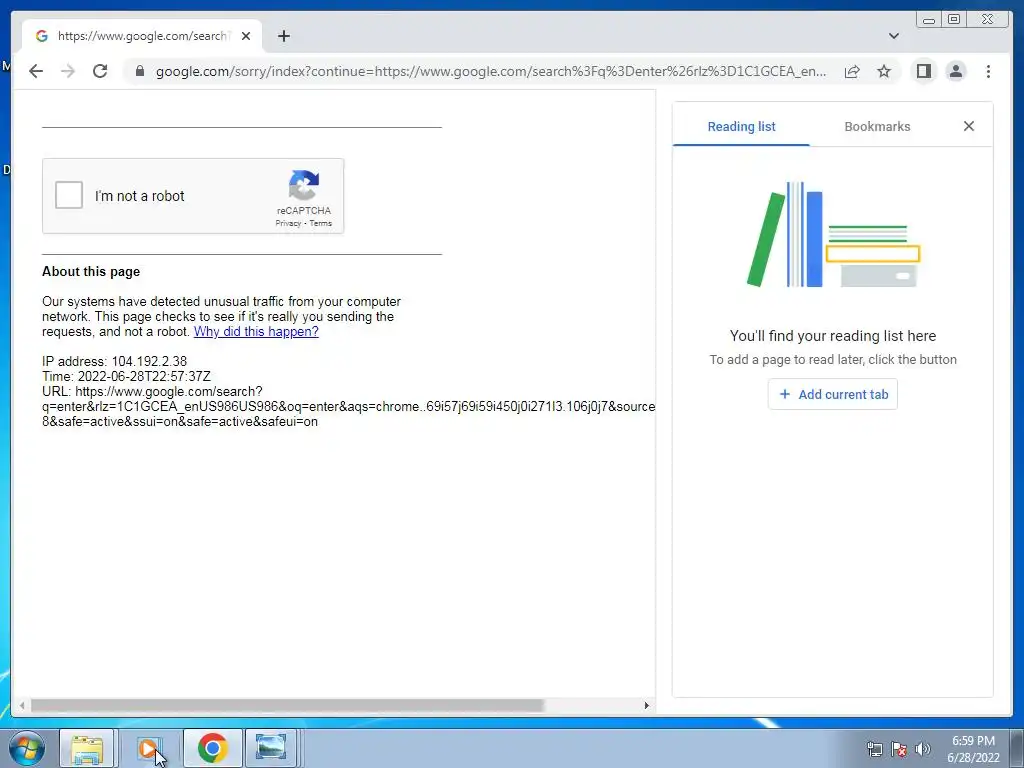
Task: Open a new tab with plus button
Action: pos(283,36)
